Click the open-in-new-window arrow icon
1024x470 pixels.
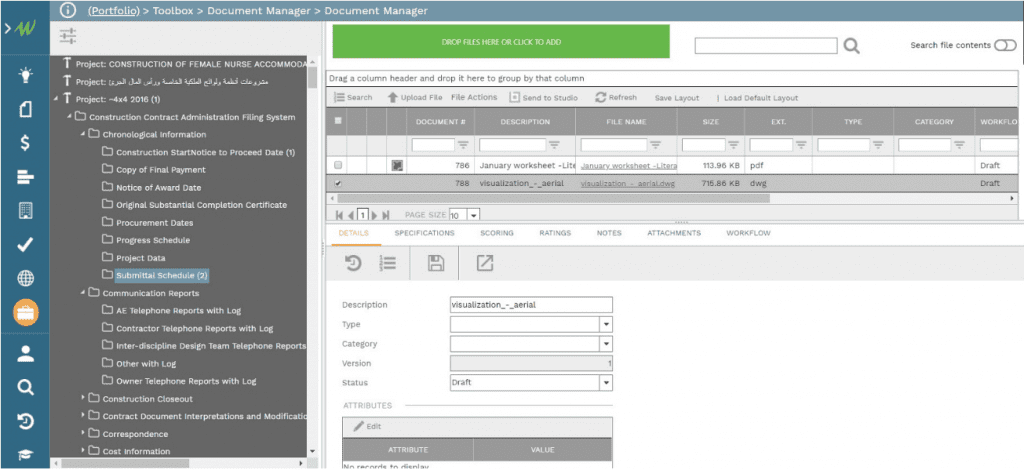point(485,263)
